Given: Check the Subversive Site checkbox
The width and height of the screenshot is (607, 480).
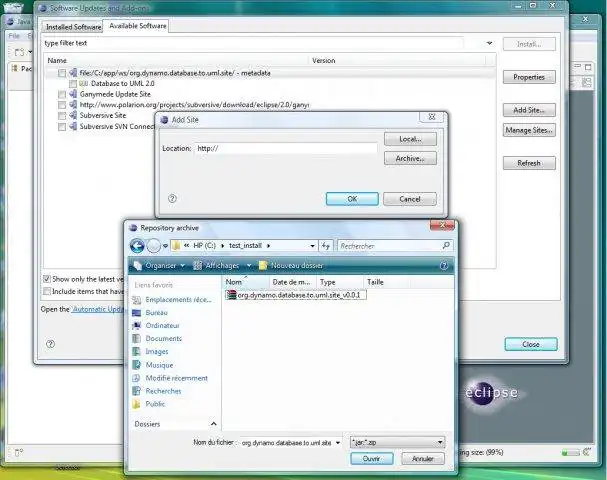Looking at the screenshot, I should pyautogui.click(x=62, y=116).
